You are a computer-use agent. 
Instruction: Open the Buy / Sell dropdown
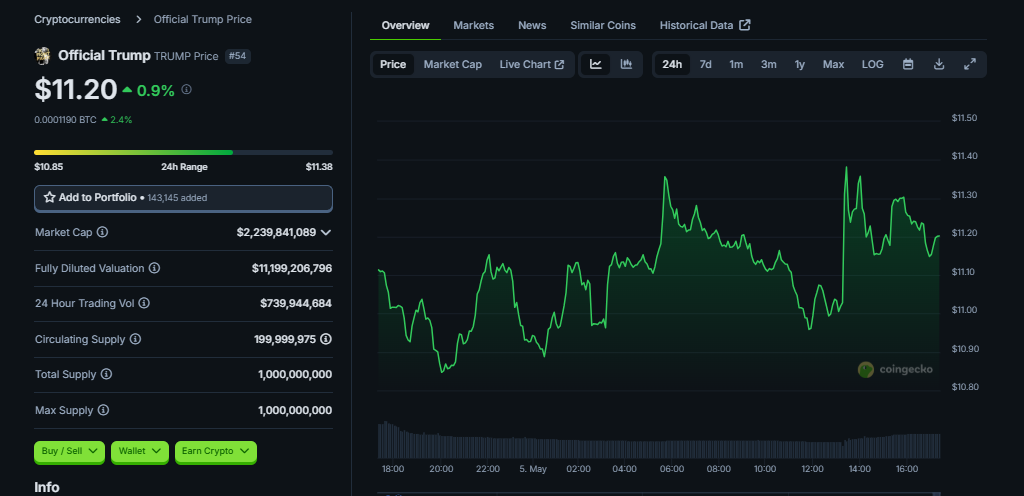tap(69, 451)
